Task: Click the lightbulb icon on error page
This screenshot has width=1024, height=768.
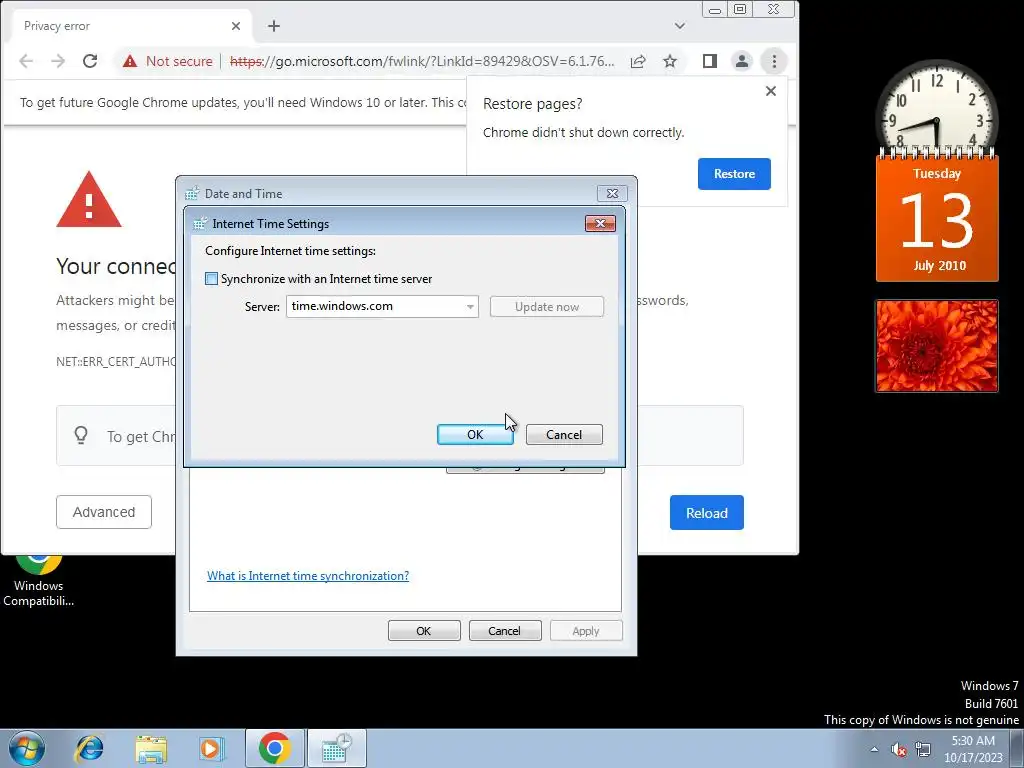Action: [81, 436]
